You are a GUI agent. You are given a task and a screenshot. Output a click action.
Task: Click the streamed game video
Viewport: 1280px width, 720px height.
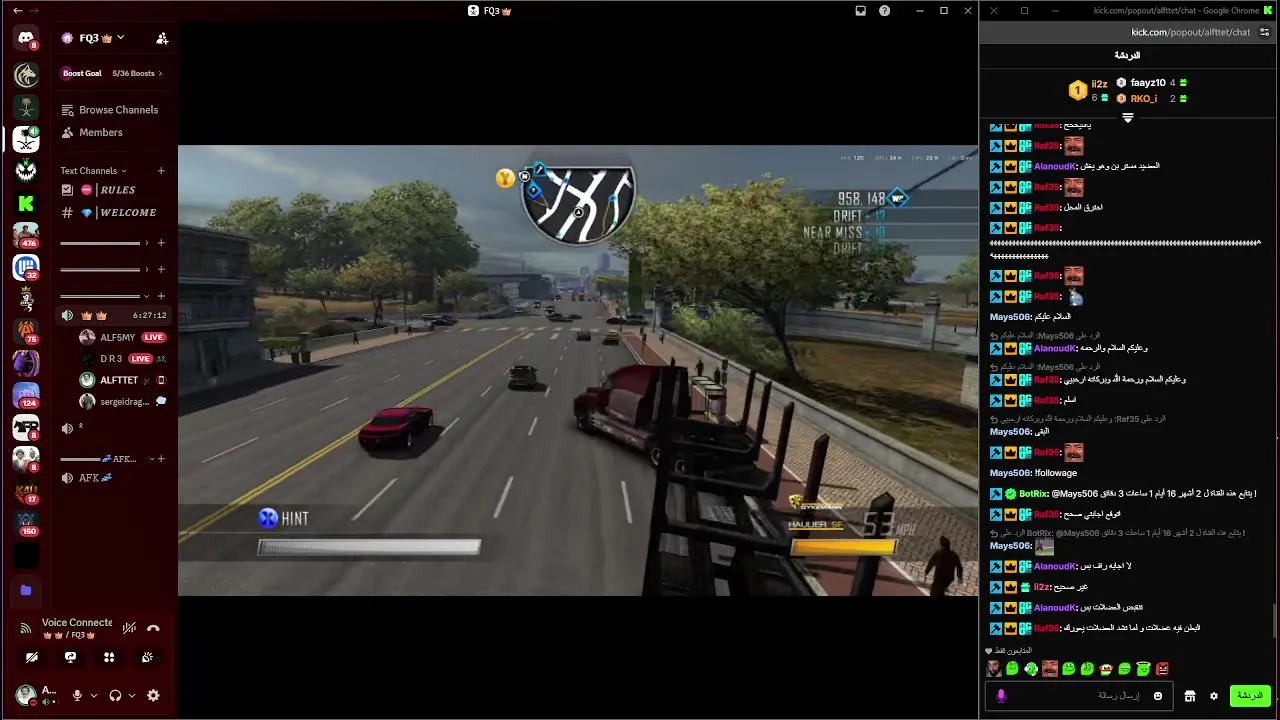tap(578, 370)
